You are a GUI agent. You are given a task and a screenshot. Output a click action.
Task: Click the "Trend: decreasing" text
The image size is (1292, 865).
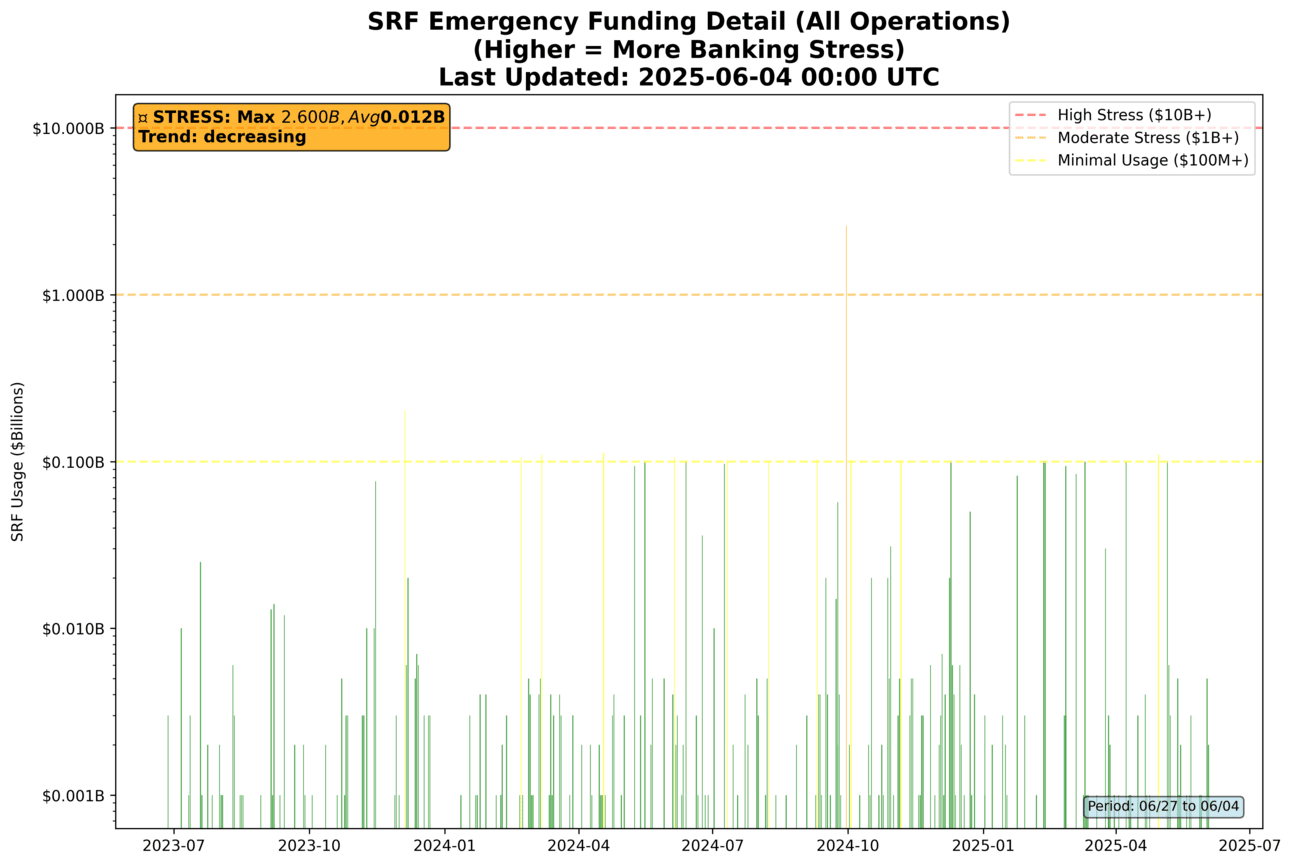222,137
